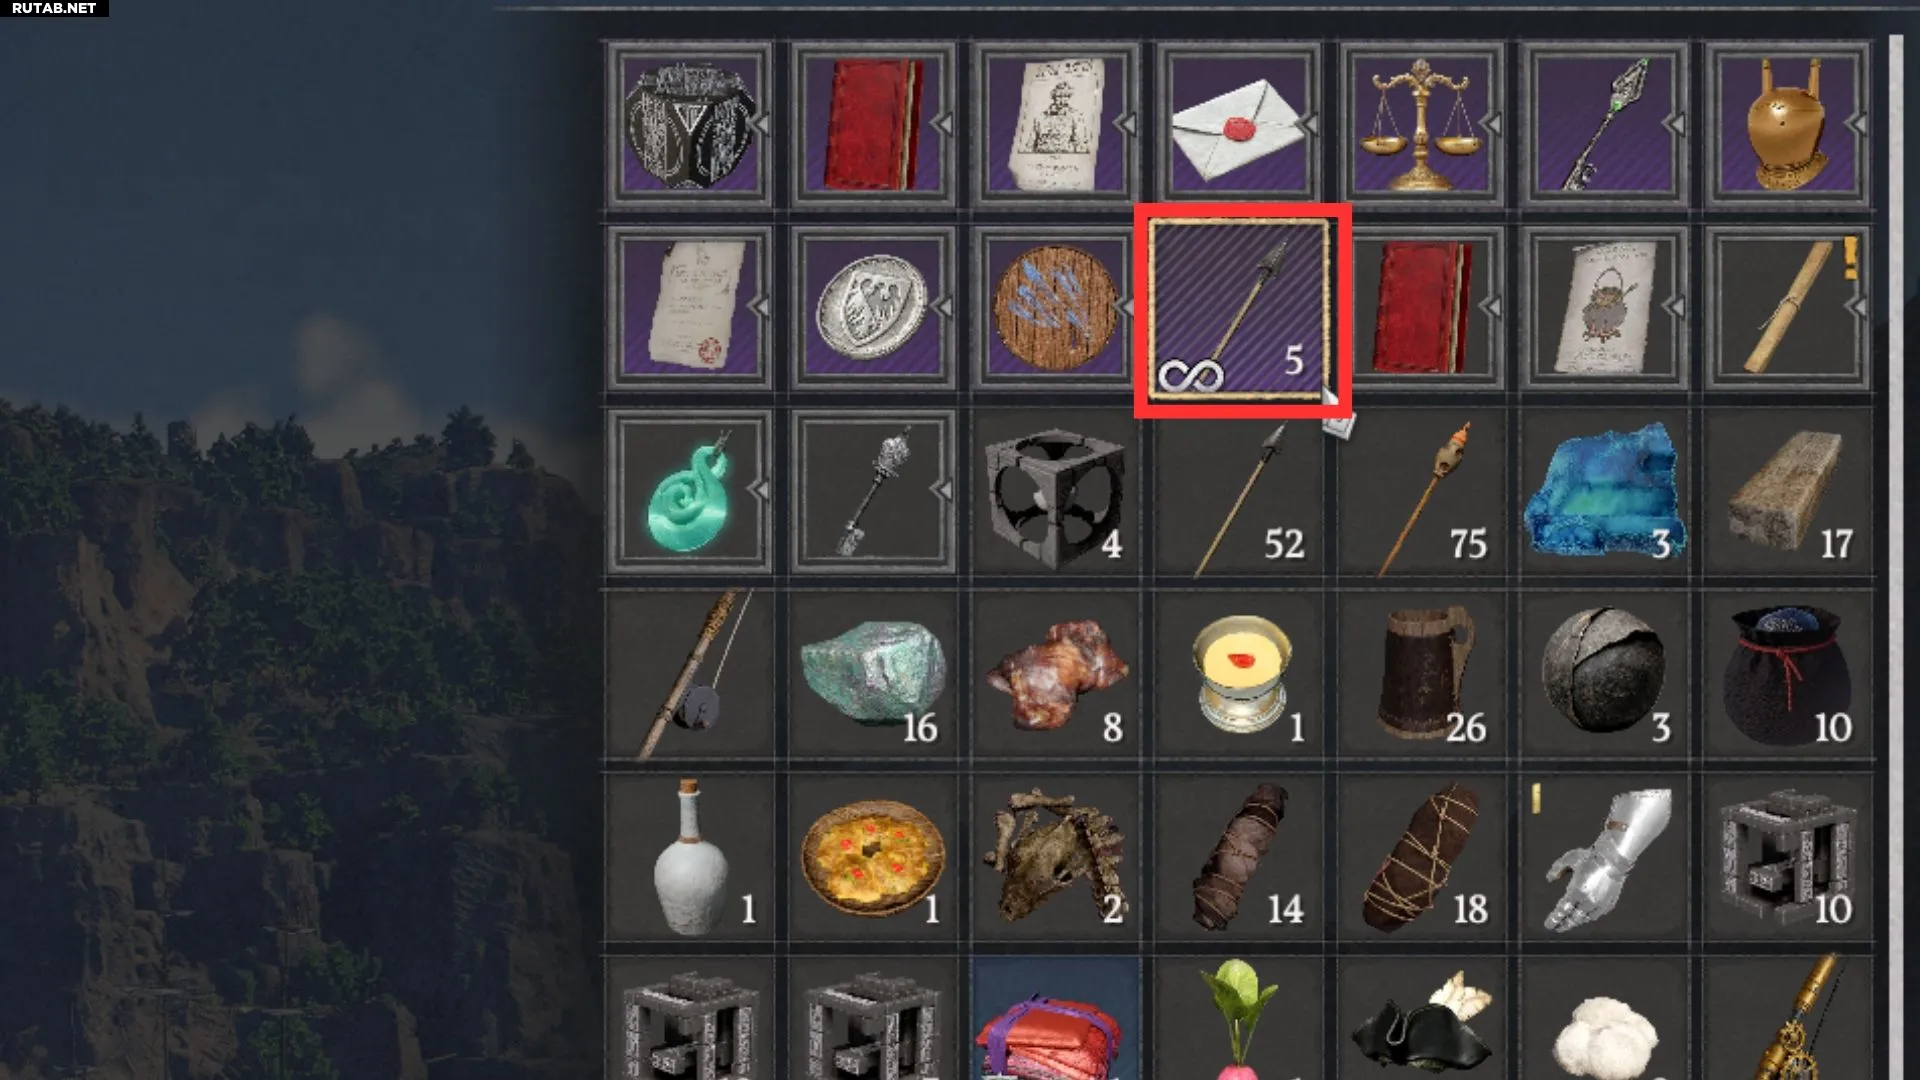Select the white envelope with red seal
Viewport: 1920px width, 1080px height.
(x=1239, y=124)
